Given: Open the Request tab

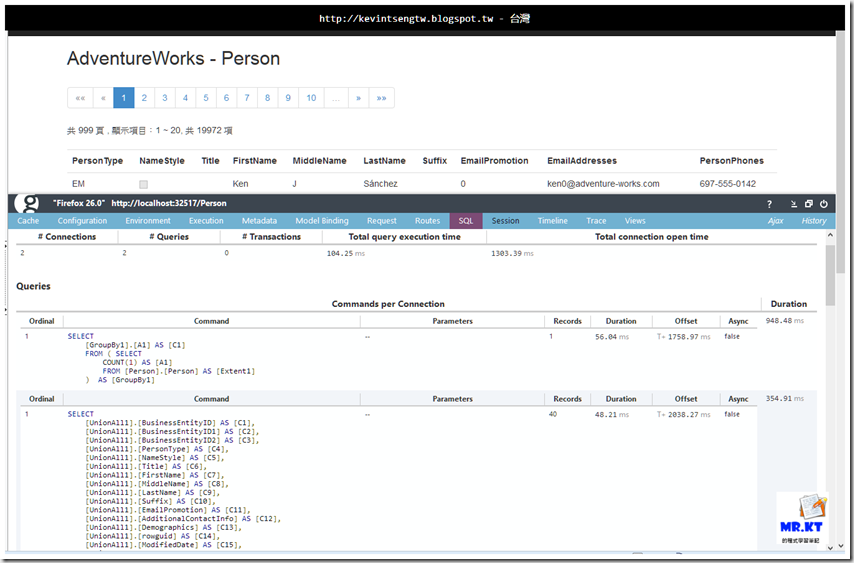Looking at the screenshot, I should (382, 221).
